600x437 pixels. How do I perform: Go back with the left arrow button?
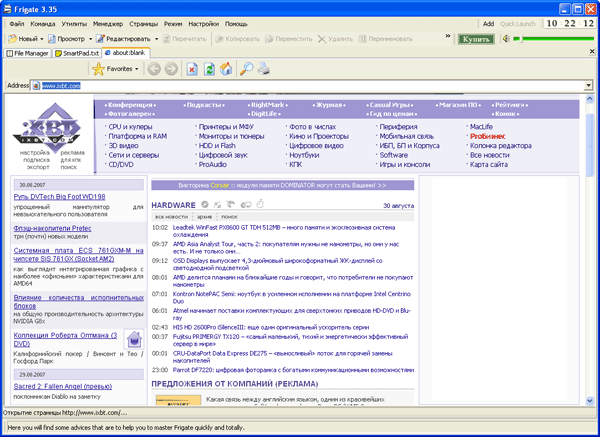[154, 69]
